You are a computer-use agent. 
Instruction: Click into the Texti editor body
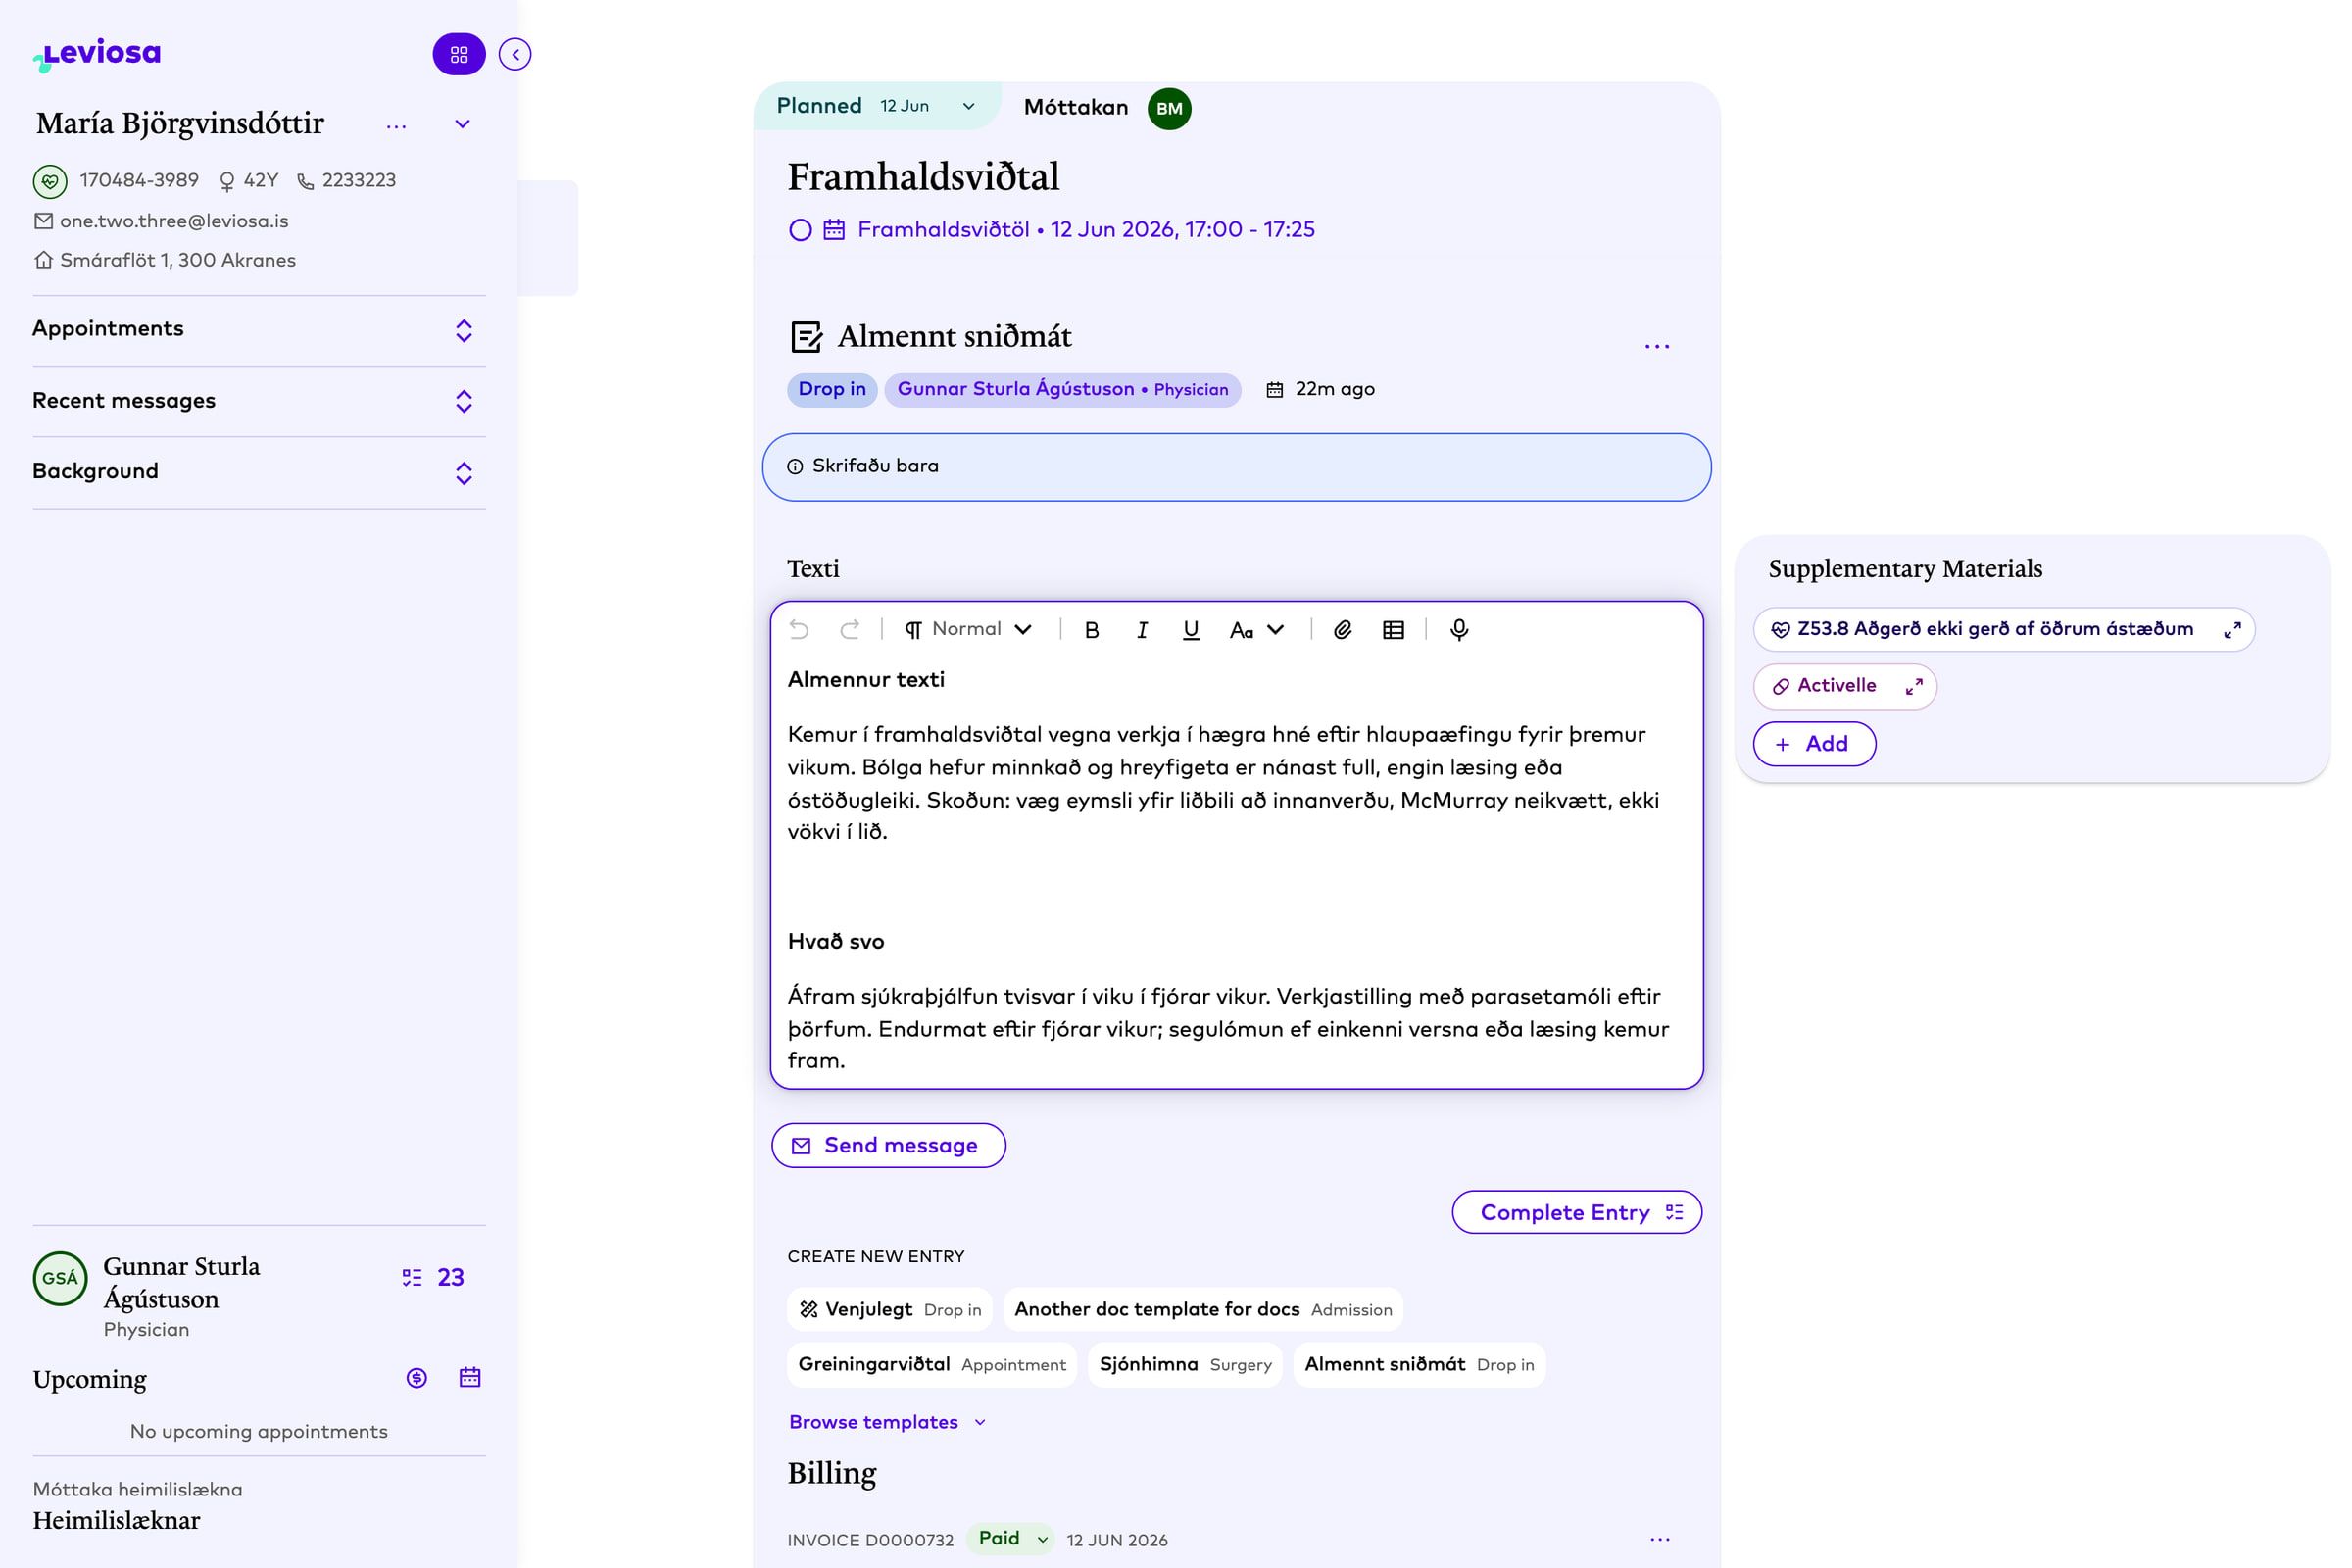(1236, 870)
